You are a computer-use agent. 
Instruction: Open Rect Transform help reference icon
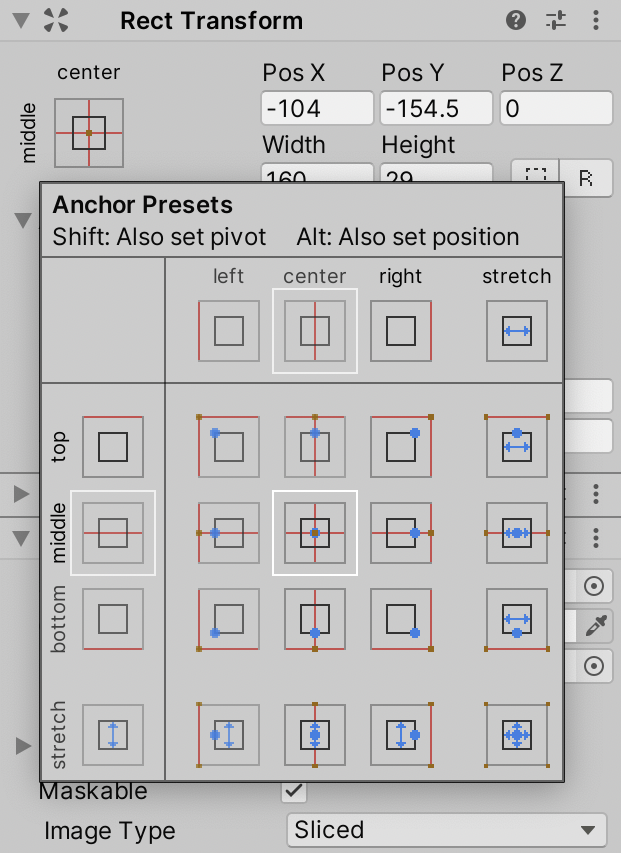click(x=516, y=20)
